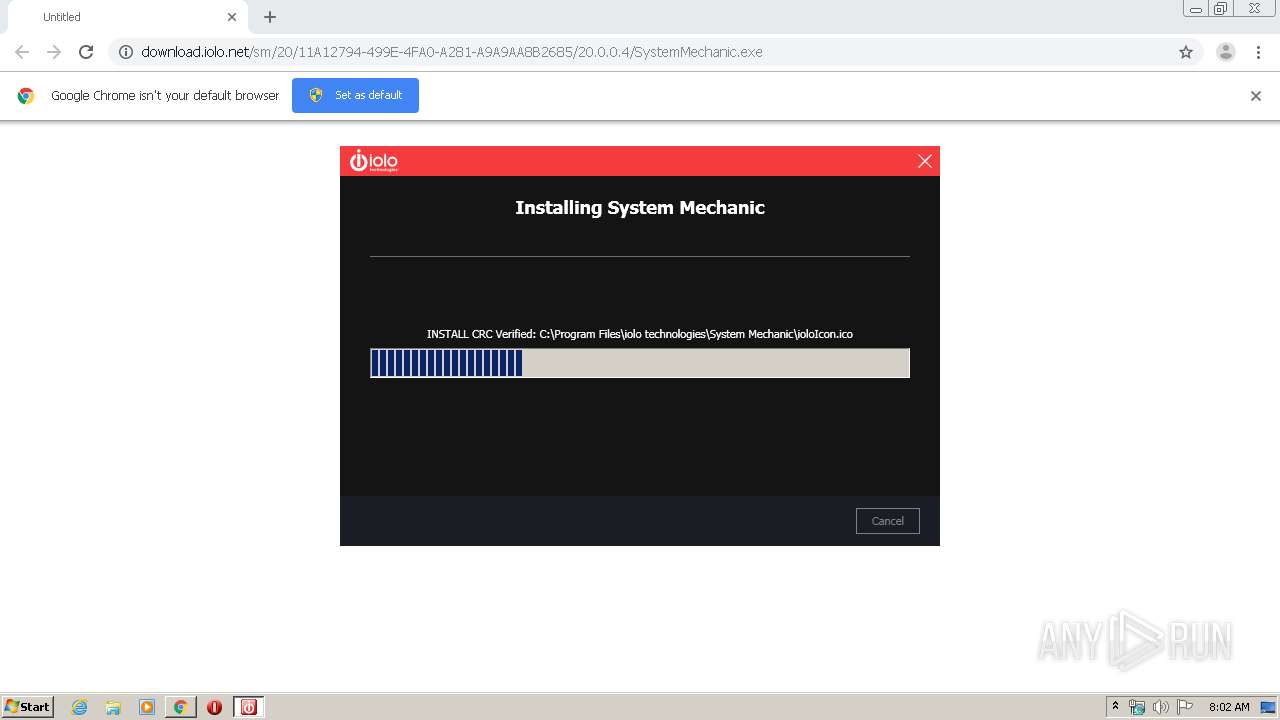Reload the current page

click(86, 52)
